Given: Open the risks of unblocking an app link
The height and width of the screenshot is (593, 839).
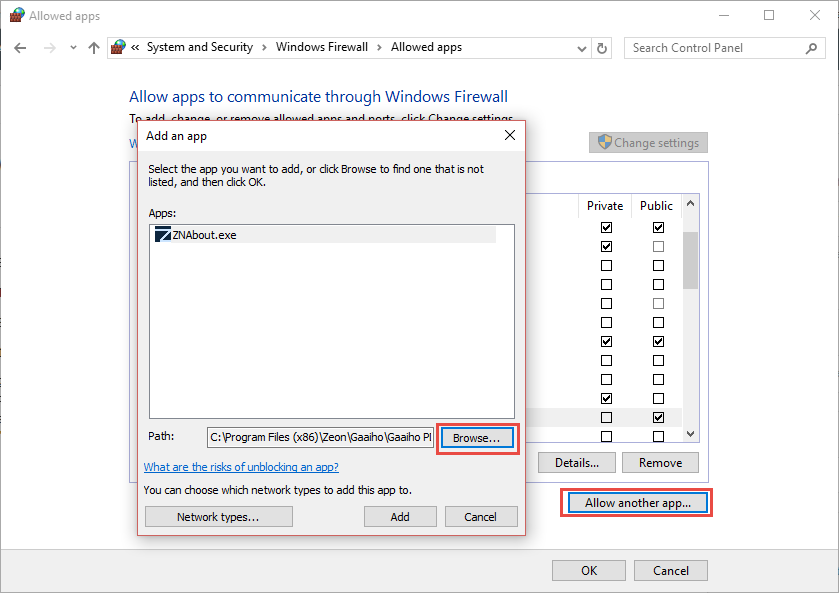Looking at the screenshot, I should click(241, 467).
